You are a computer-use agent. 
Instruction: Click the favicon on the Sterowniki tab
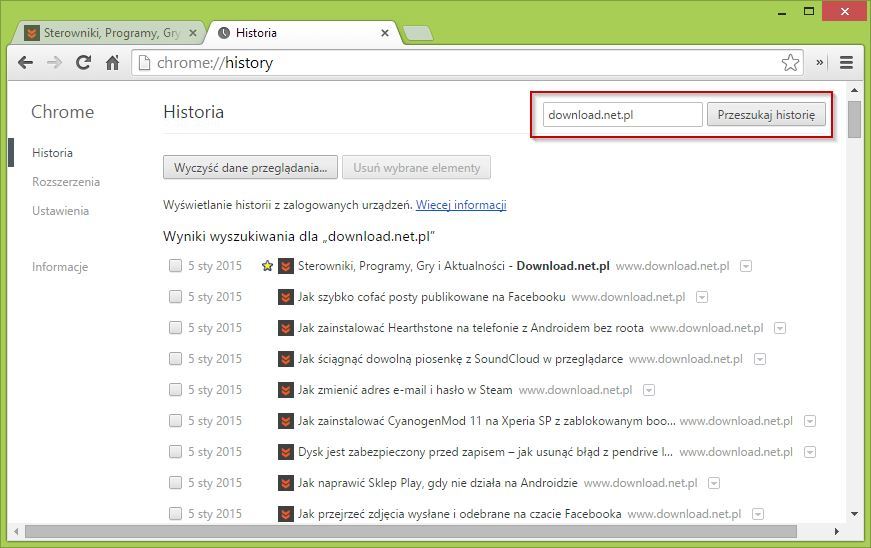coord(32,33)
